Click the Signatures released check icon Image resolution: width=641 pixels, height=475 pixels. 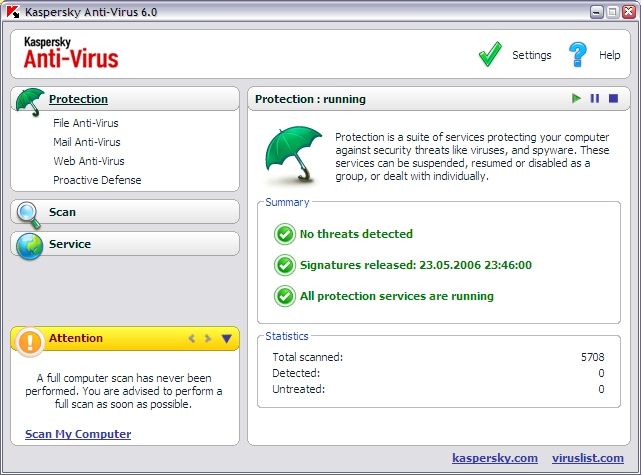click(x=285, y=265)
